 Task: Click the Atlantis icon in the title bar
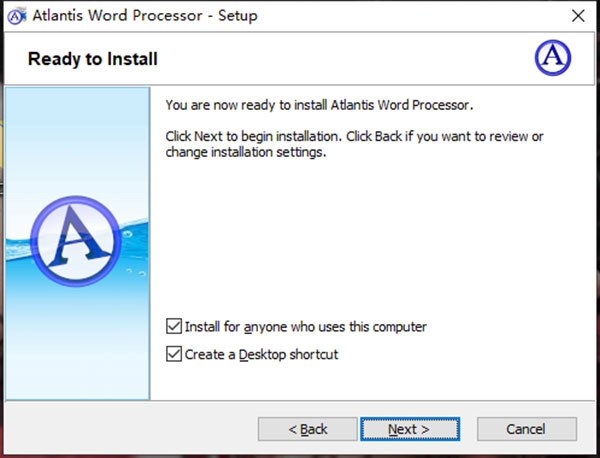coord(17,16)
